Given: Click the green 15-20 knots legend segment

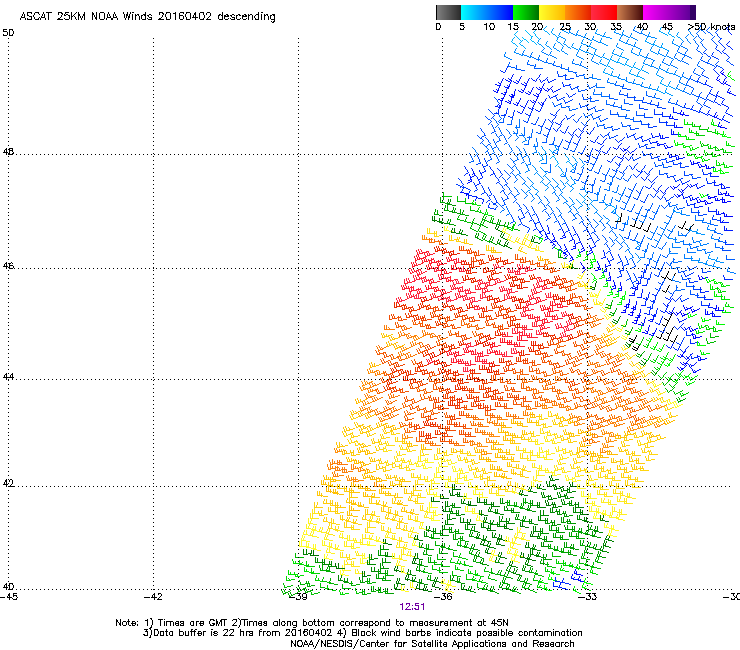Looking at the screenshot, I should coord(526,12).
